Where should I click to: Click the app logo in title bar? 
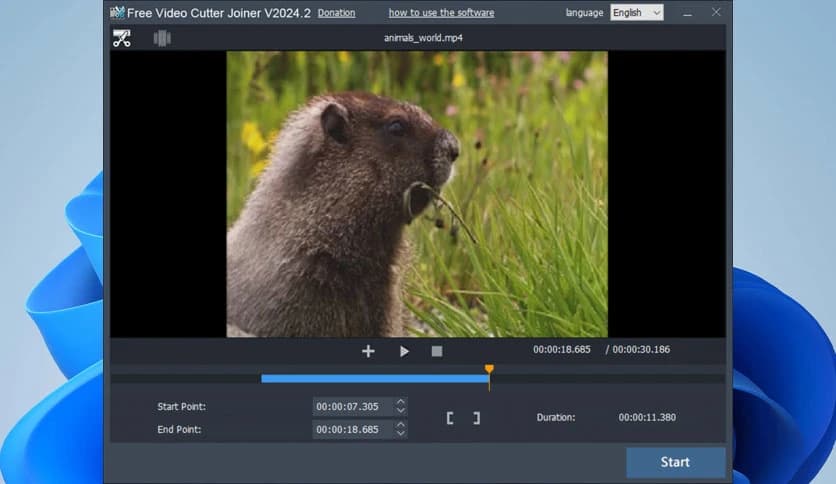(x=117, y=12)
